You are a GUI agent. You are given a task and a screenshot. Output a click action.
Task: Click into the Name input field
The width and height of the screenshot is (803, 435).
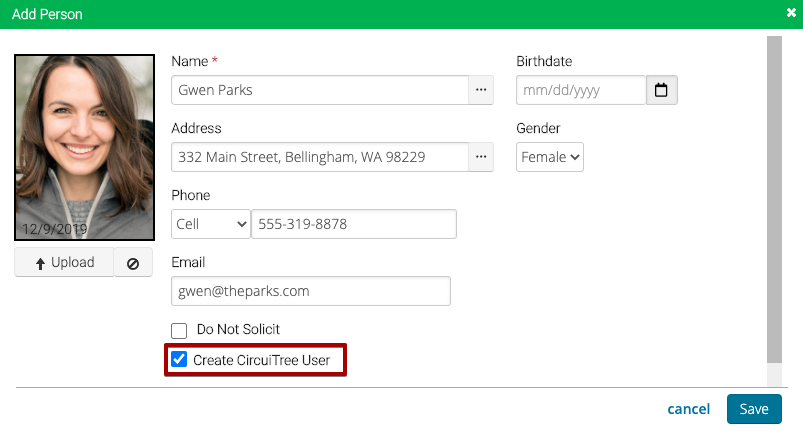click(320, 90)
